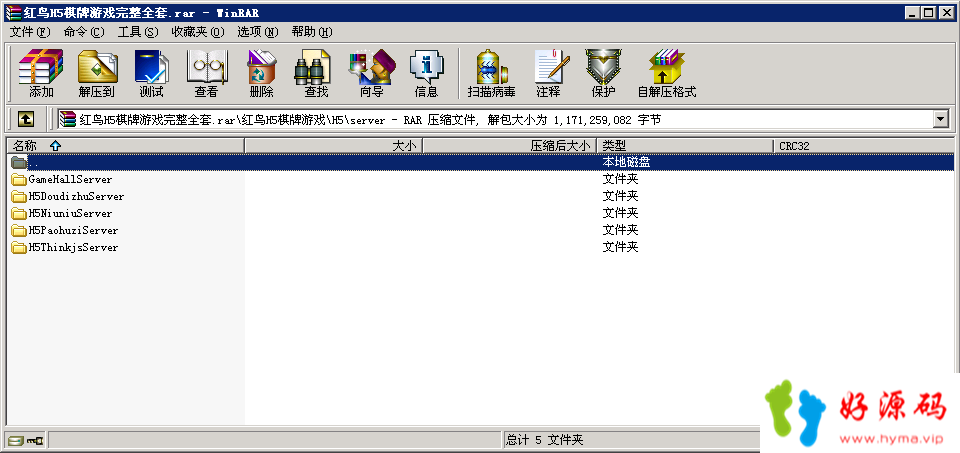Open the 帮助(H) menu
Image resolution: width=960 pixels, height=453 pixels.
pyautogui.click(x=312, y=32)
